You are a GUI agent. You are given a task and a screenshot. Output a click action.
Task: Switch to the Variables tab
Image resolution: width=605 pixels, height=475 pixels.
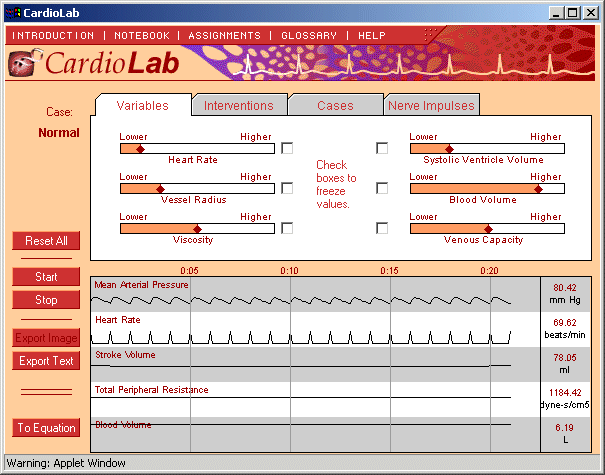pos(142,105)
